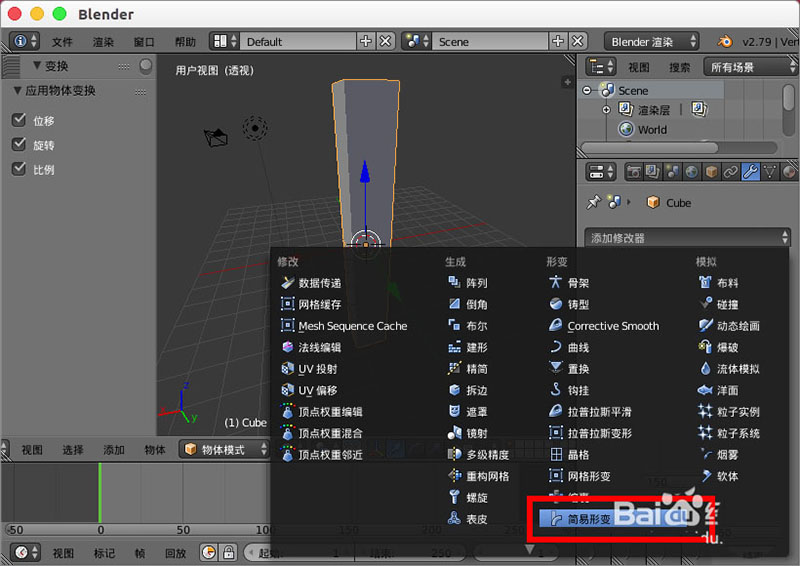Open the outliner 搜索 menu
Screen dimensions: 800x566
tap(680, 67)
